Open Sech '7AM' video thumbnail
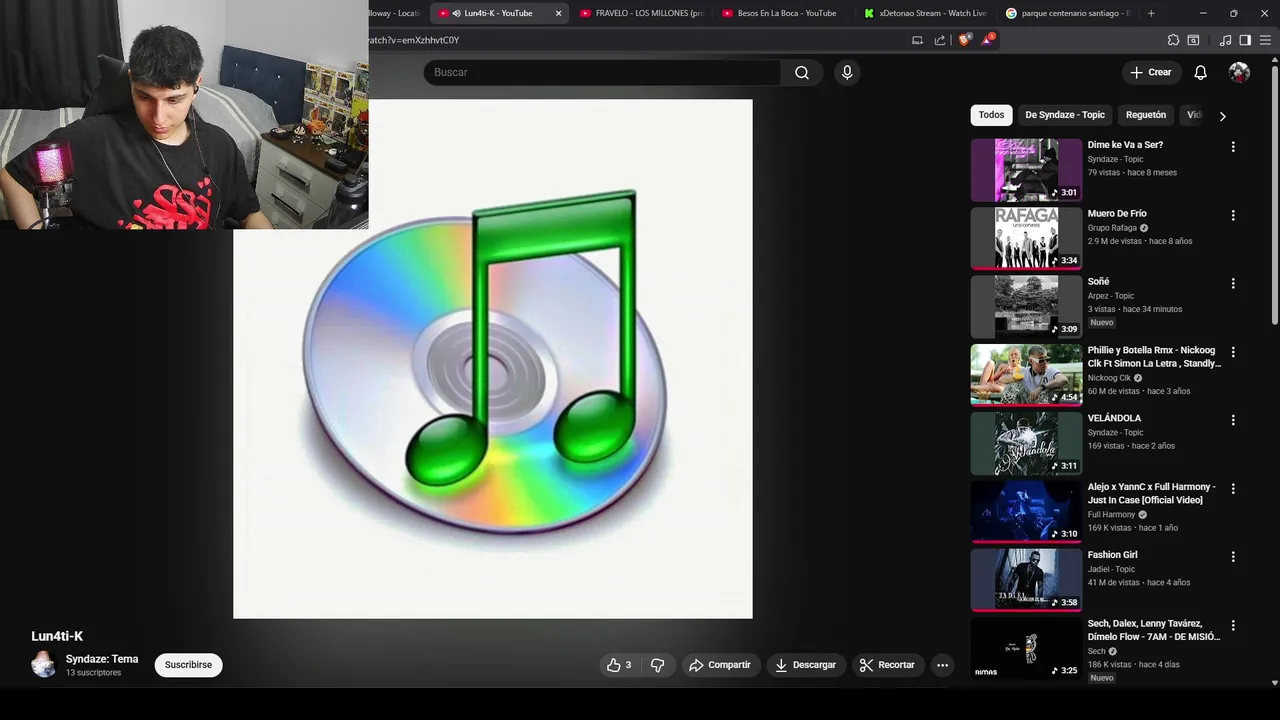 tap(1026, 648)
